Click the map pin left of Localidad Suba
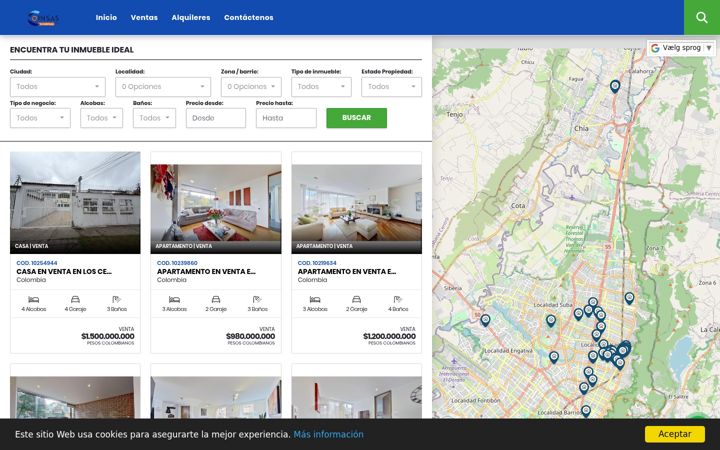Image resolution: width=720 pixels, height=450 pixels. point(485,320)
